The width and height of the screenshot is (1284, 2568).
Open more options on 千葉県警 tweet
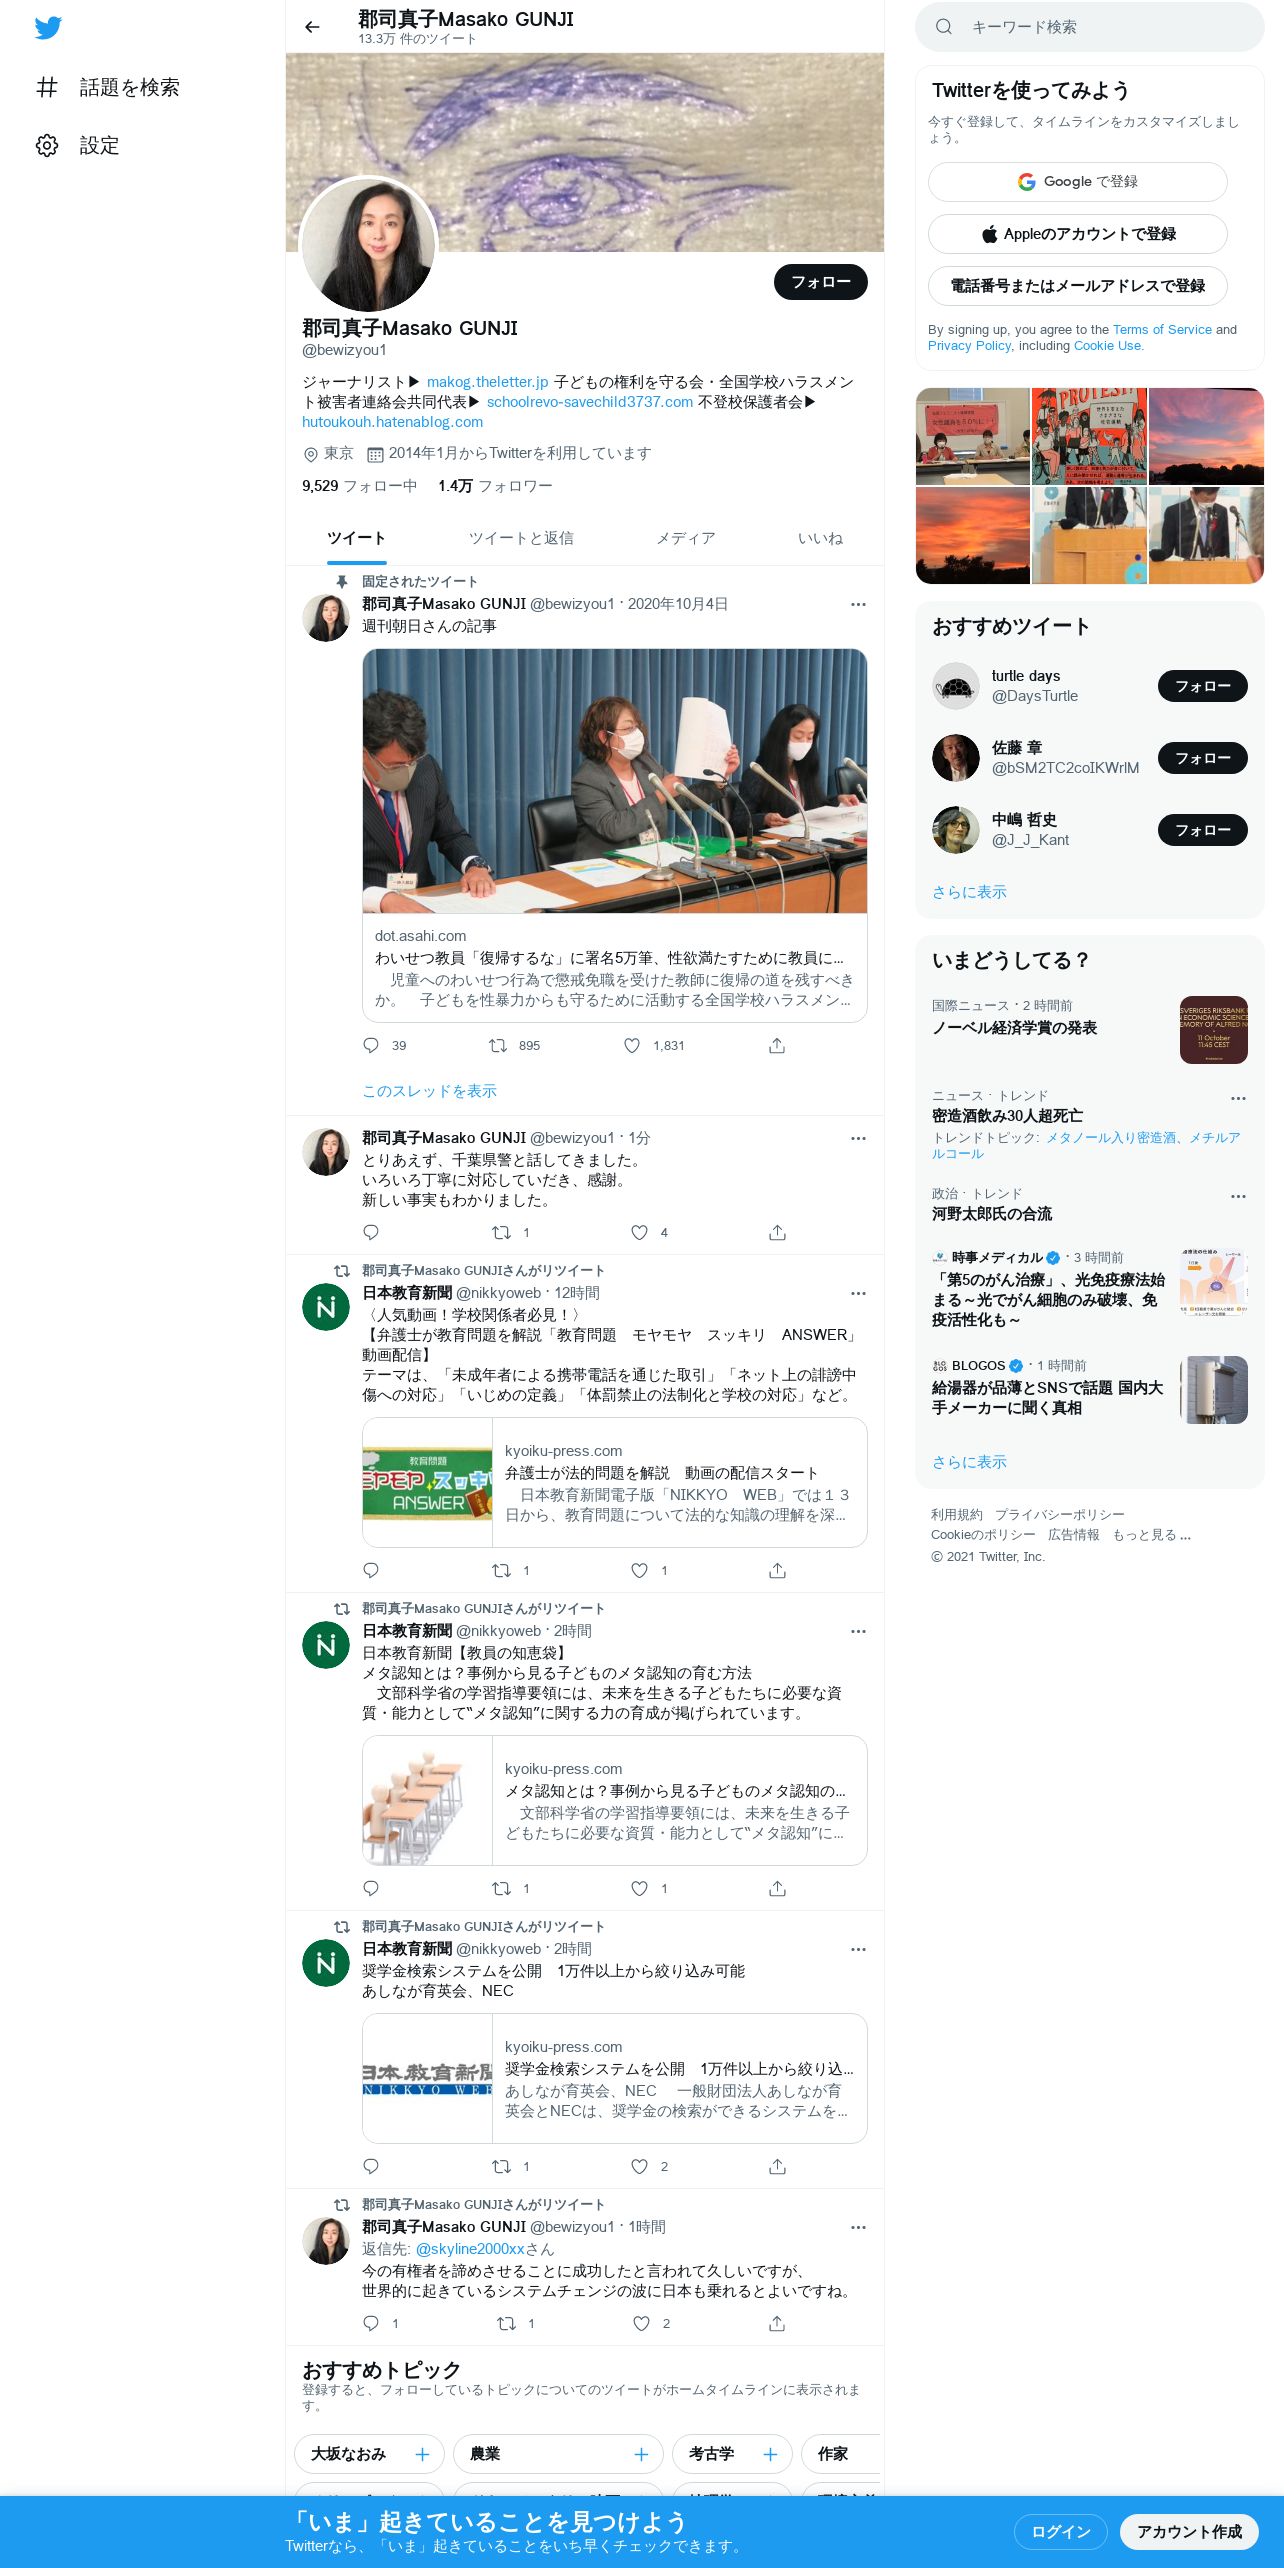[858, 1138]
